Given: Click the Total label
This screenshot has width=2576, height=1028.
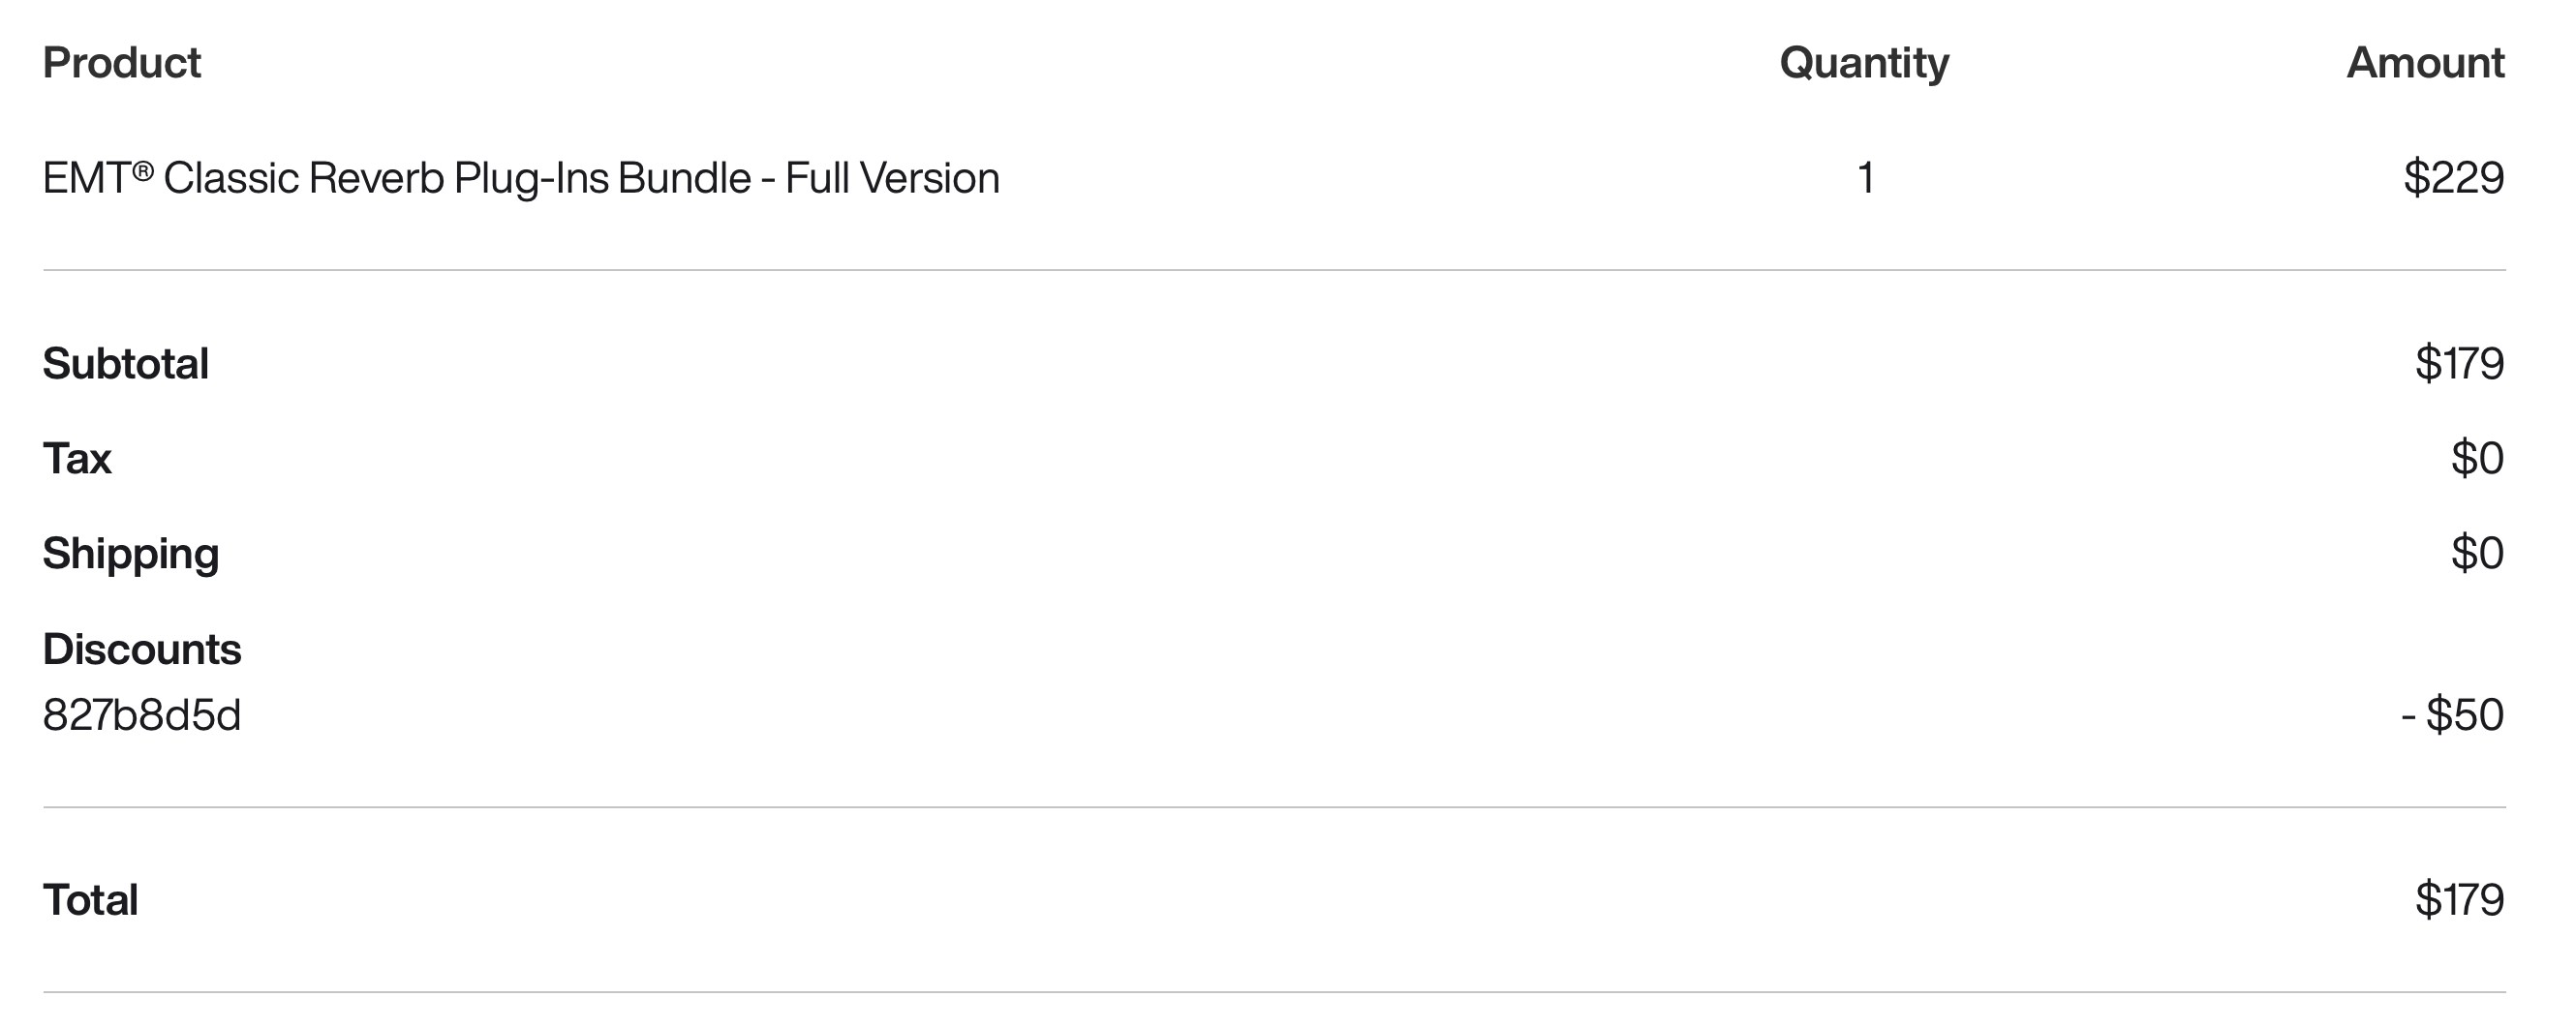Looking at the screenshot, I should 90,901.
